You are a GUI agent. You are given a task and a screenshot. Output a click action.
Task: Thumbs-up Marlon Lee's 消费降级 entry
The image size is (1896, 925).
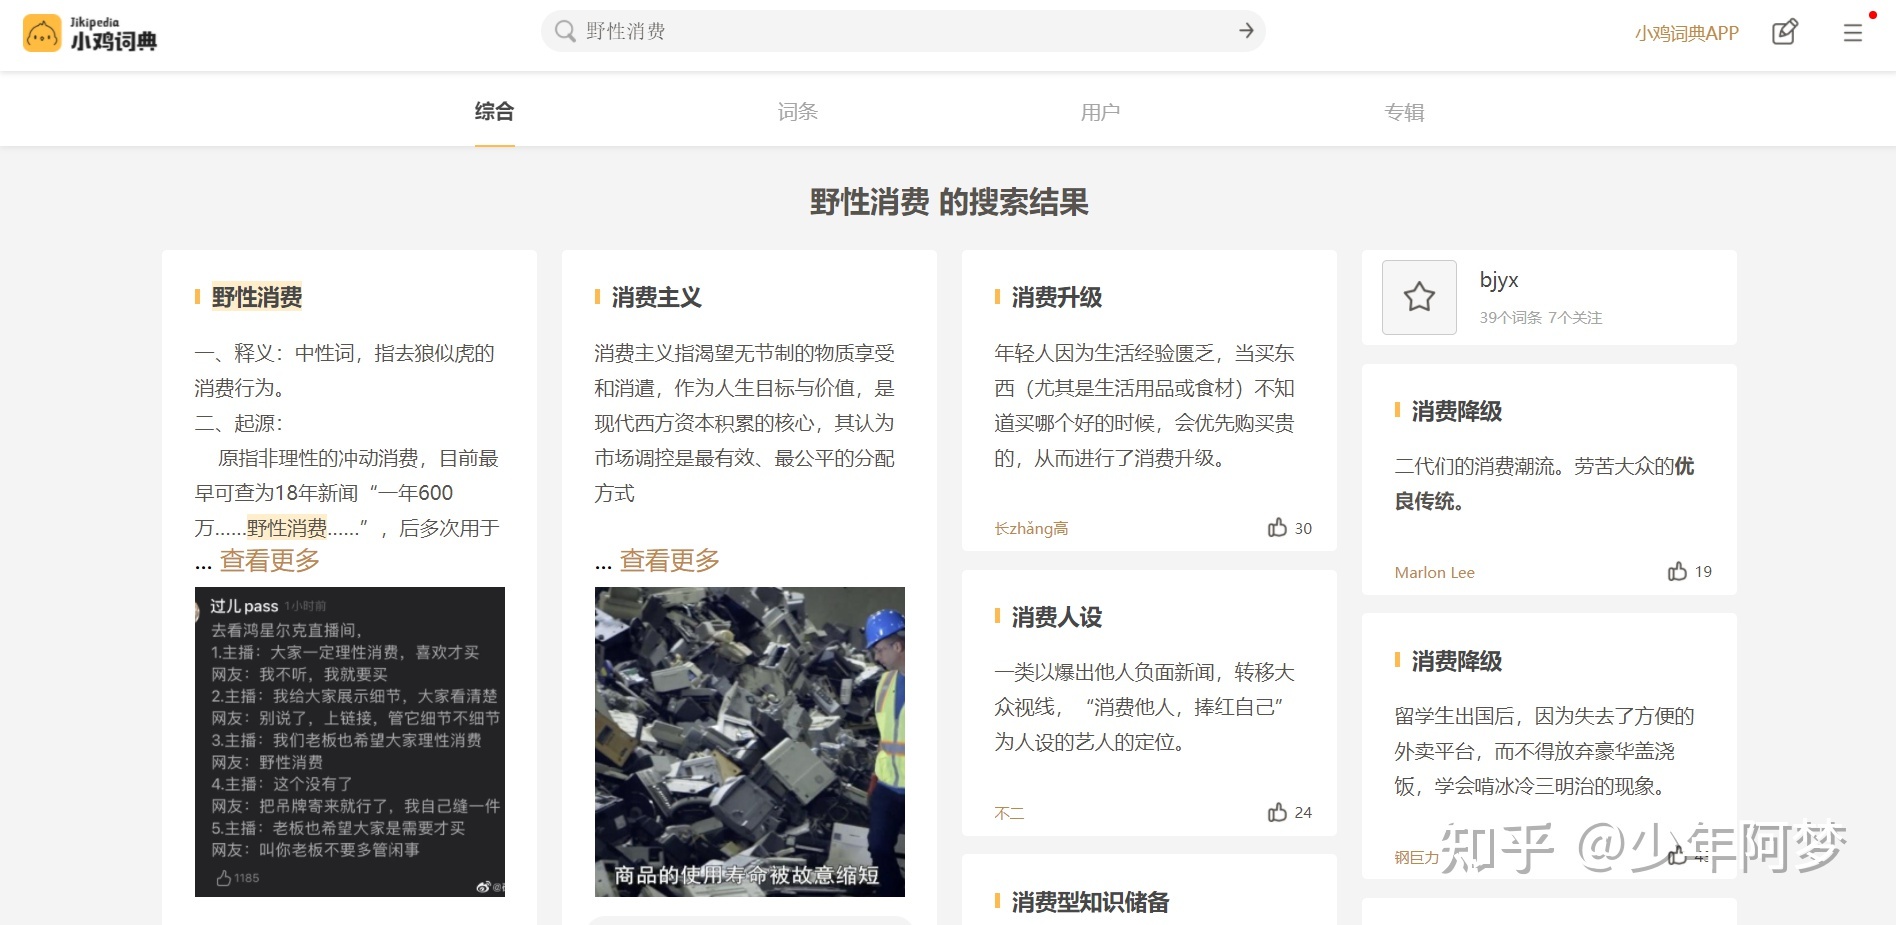[x=1677, y=571]
